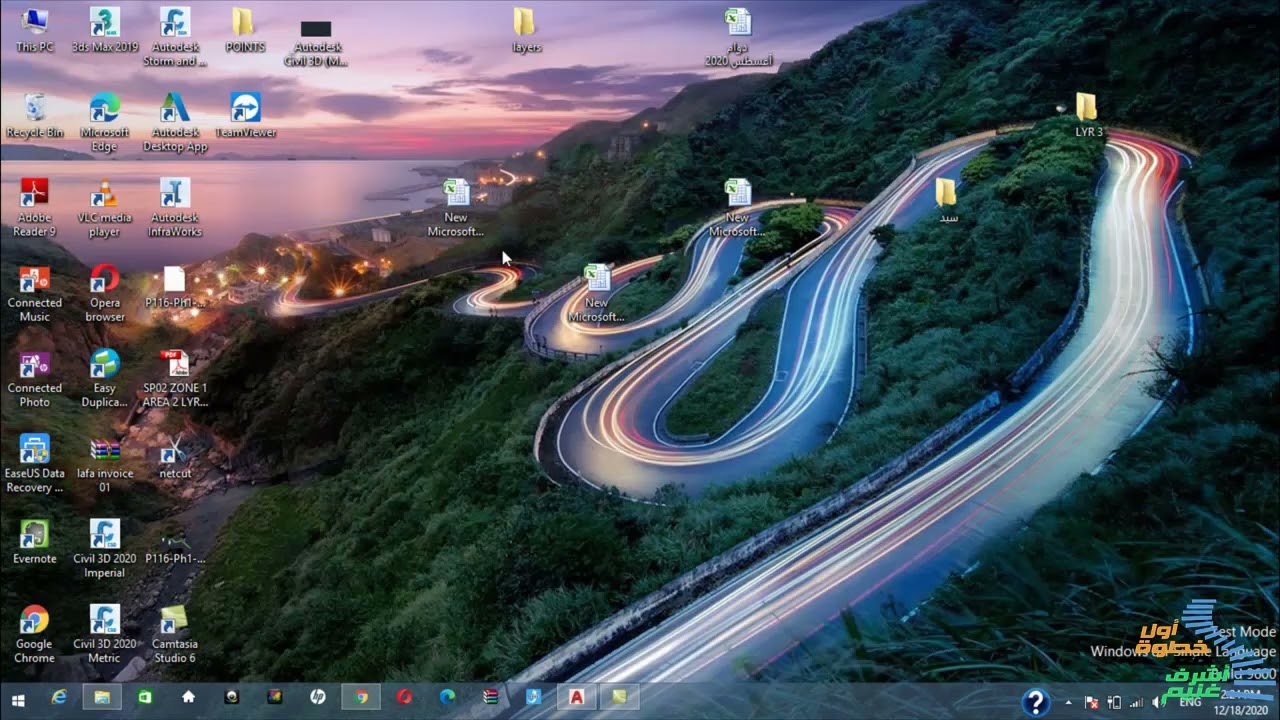Show hidden system tray icons
1280x720 pixels.
click(1068, 702)
